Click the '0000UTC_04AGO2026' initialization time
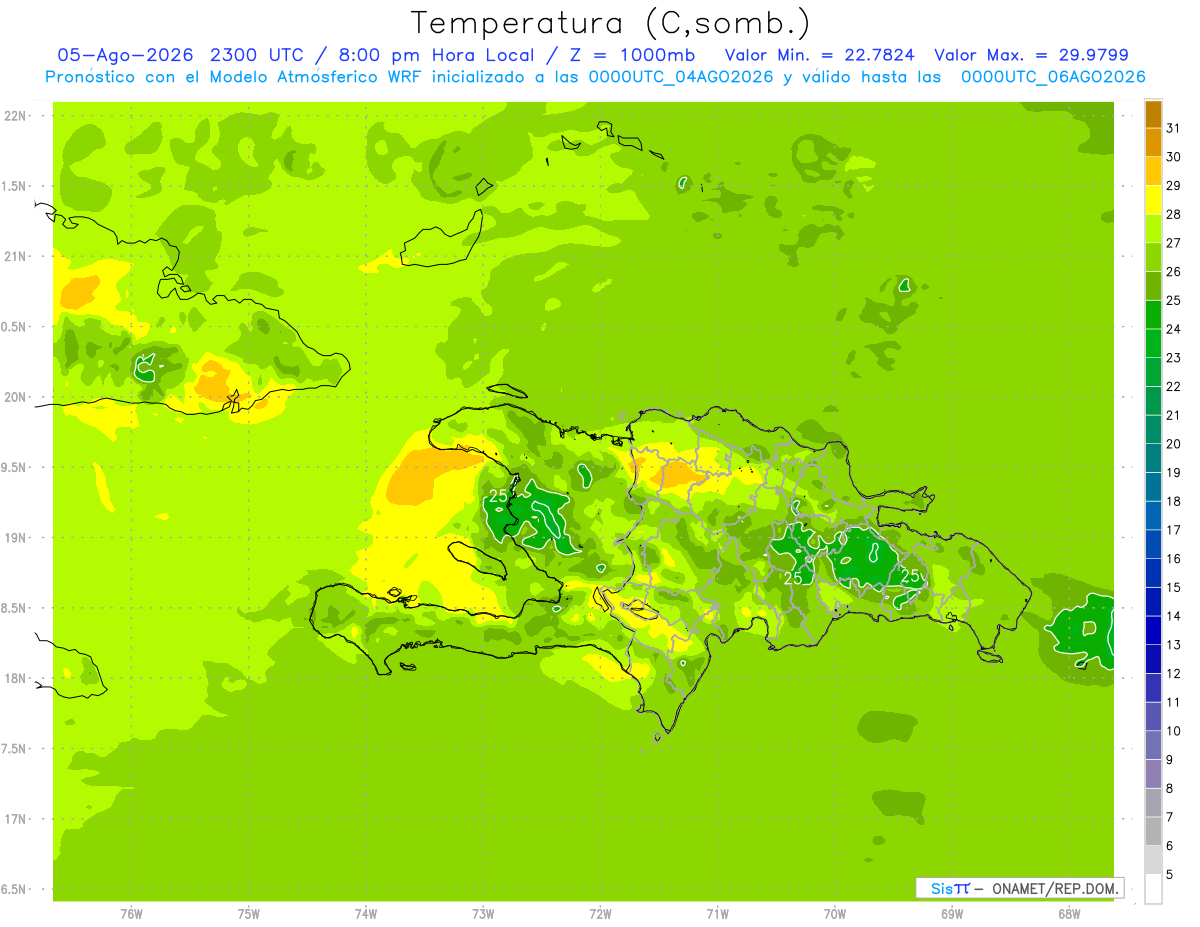The height and width of the screenshot is (927, 1200). tap(681, 77)
